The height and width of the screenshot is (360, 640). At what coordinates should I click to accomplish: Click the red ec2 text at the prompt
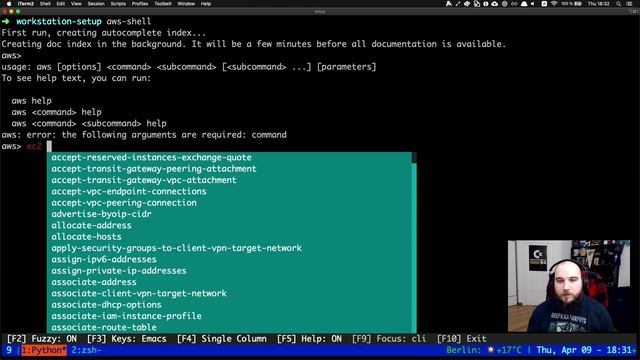(34, 146)
